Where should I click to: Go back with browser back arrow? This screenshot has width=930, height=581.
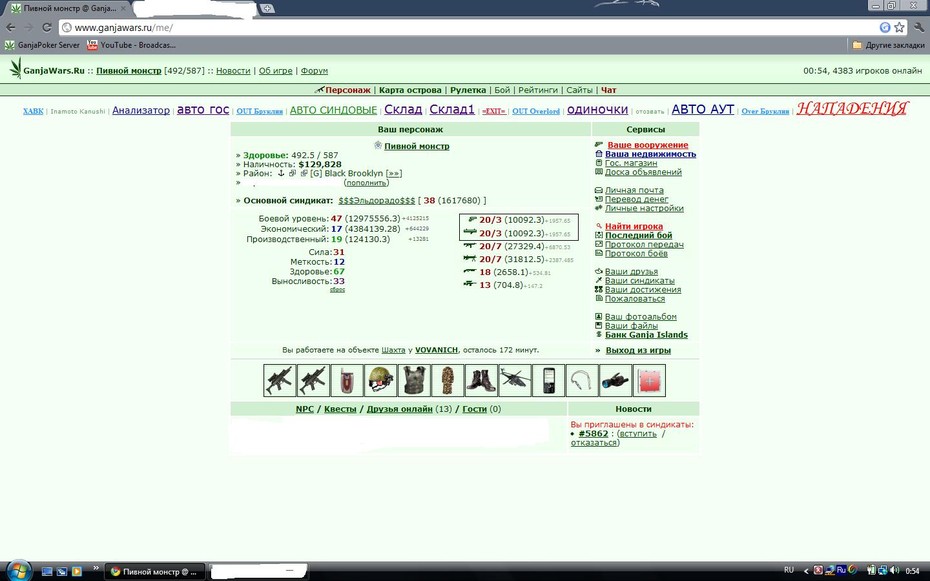click(11, 27)
